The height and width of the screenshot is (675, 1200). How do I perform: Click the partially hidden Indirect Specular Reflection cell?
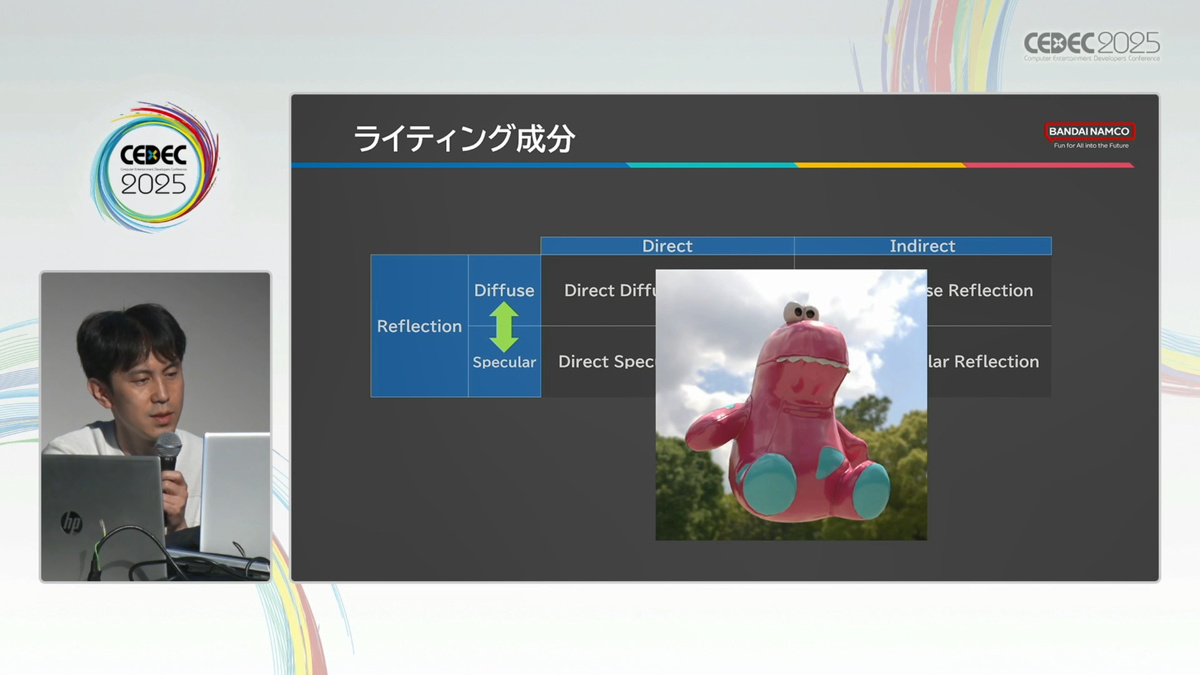click(988, 361)
